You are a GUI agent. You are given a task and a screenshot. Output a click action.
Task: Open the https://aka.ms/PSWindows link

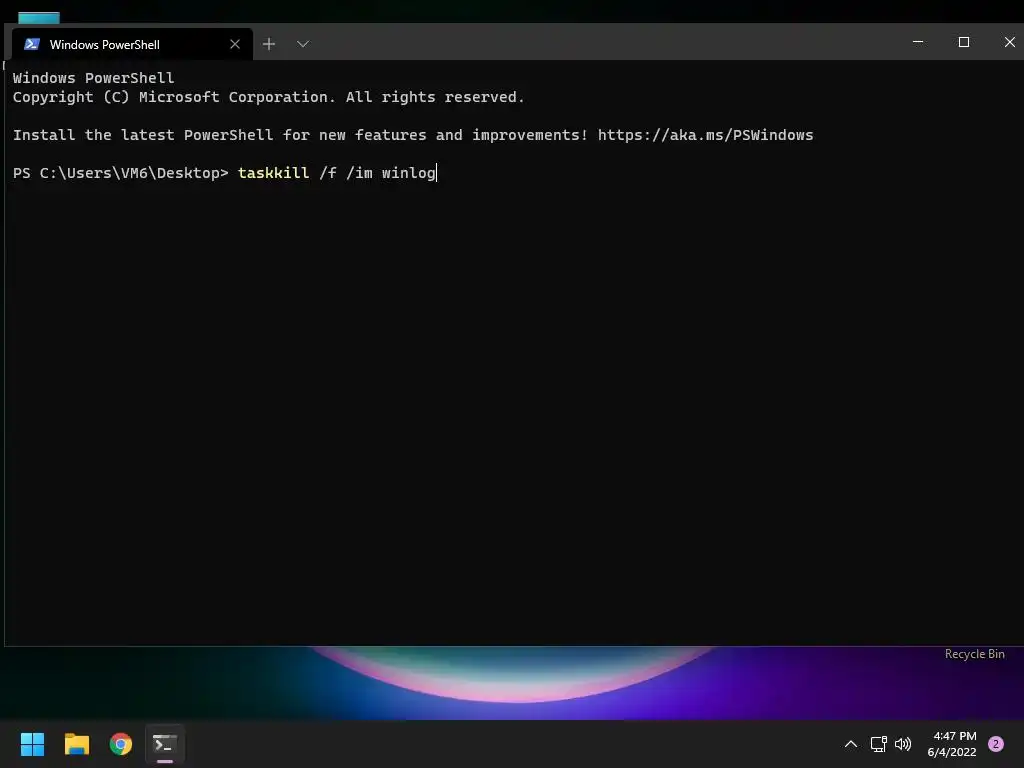[705, 135]
